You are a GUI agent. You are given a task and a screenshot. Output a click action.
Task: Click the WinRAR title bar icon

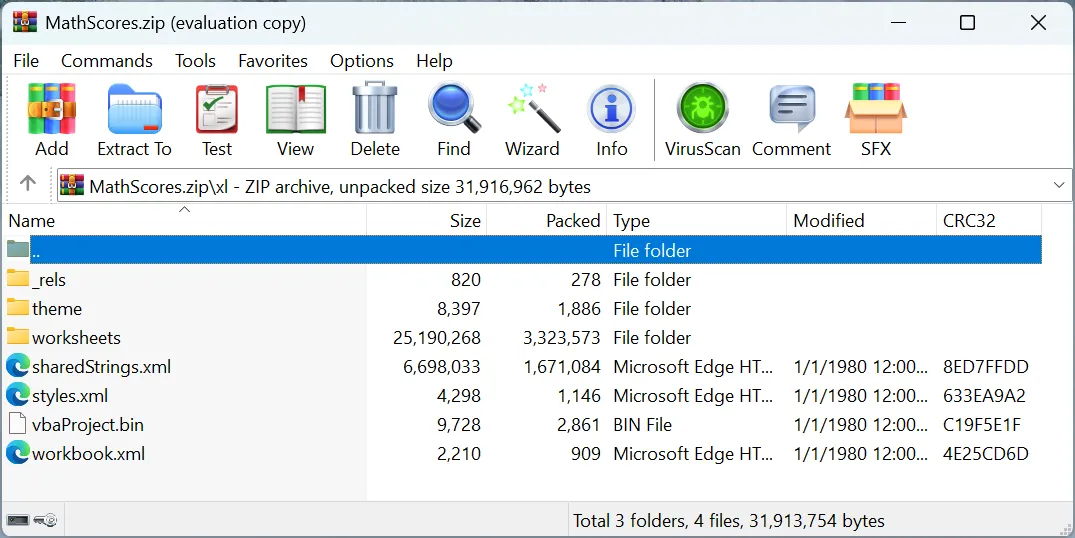pyautogui.click(x=25, y=22)
